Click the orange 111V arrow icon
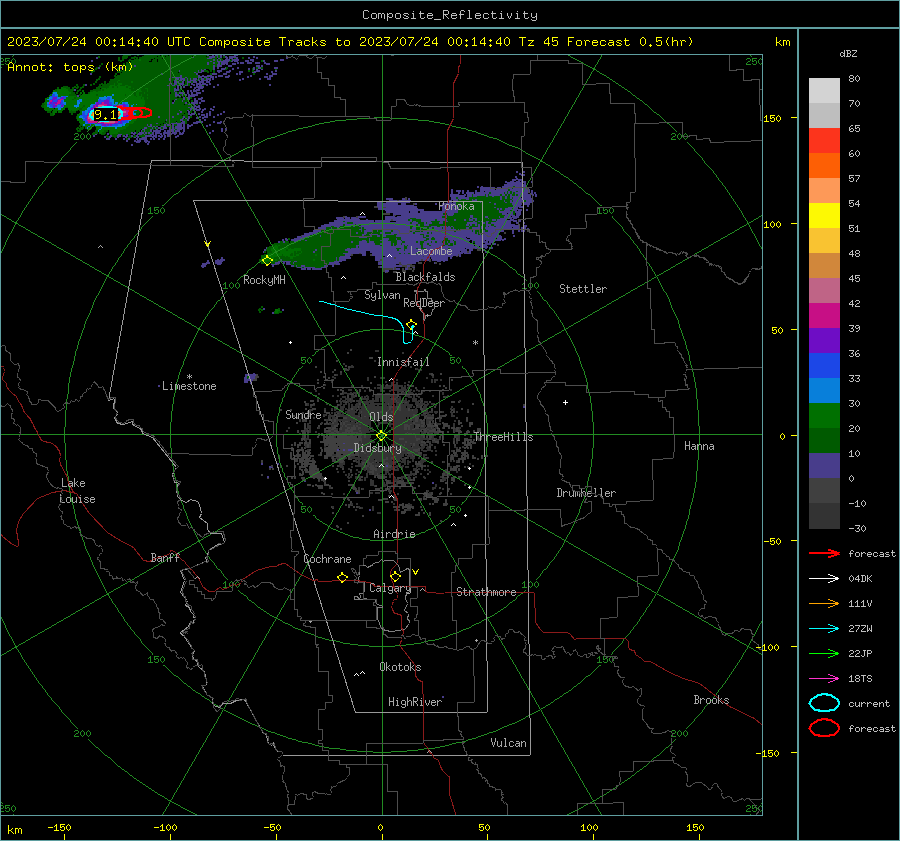The width and height of the screenshot is (900, 841). (824, 603)
